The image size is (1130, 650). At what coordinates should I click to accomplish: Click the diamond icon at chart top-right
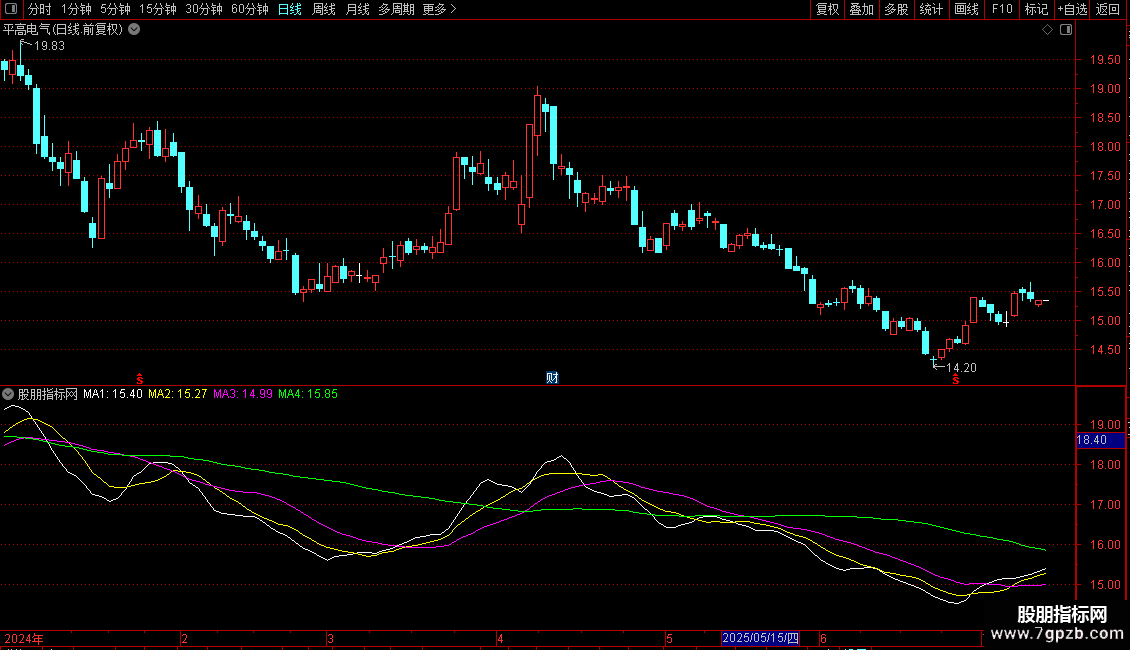[x=1048, y=30]
